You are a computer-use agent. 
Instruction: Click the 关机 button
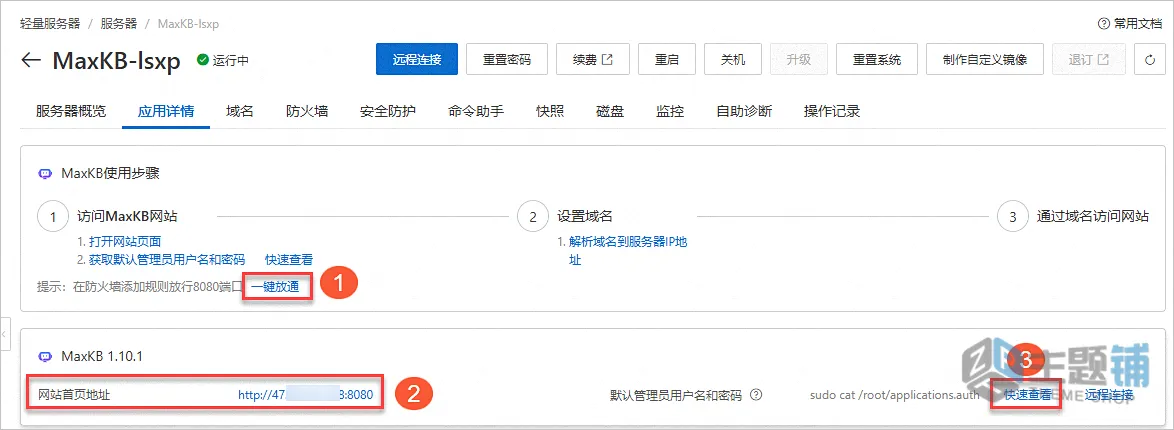(733, 60)
